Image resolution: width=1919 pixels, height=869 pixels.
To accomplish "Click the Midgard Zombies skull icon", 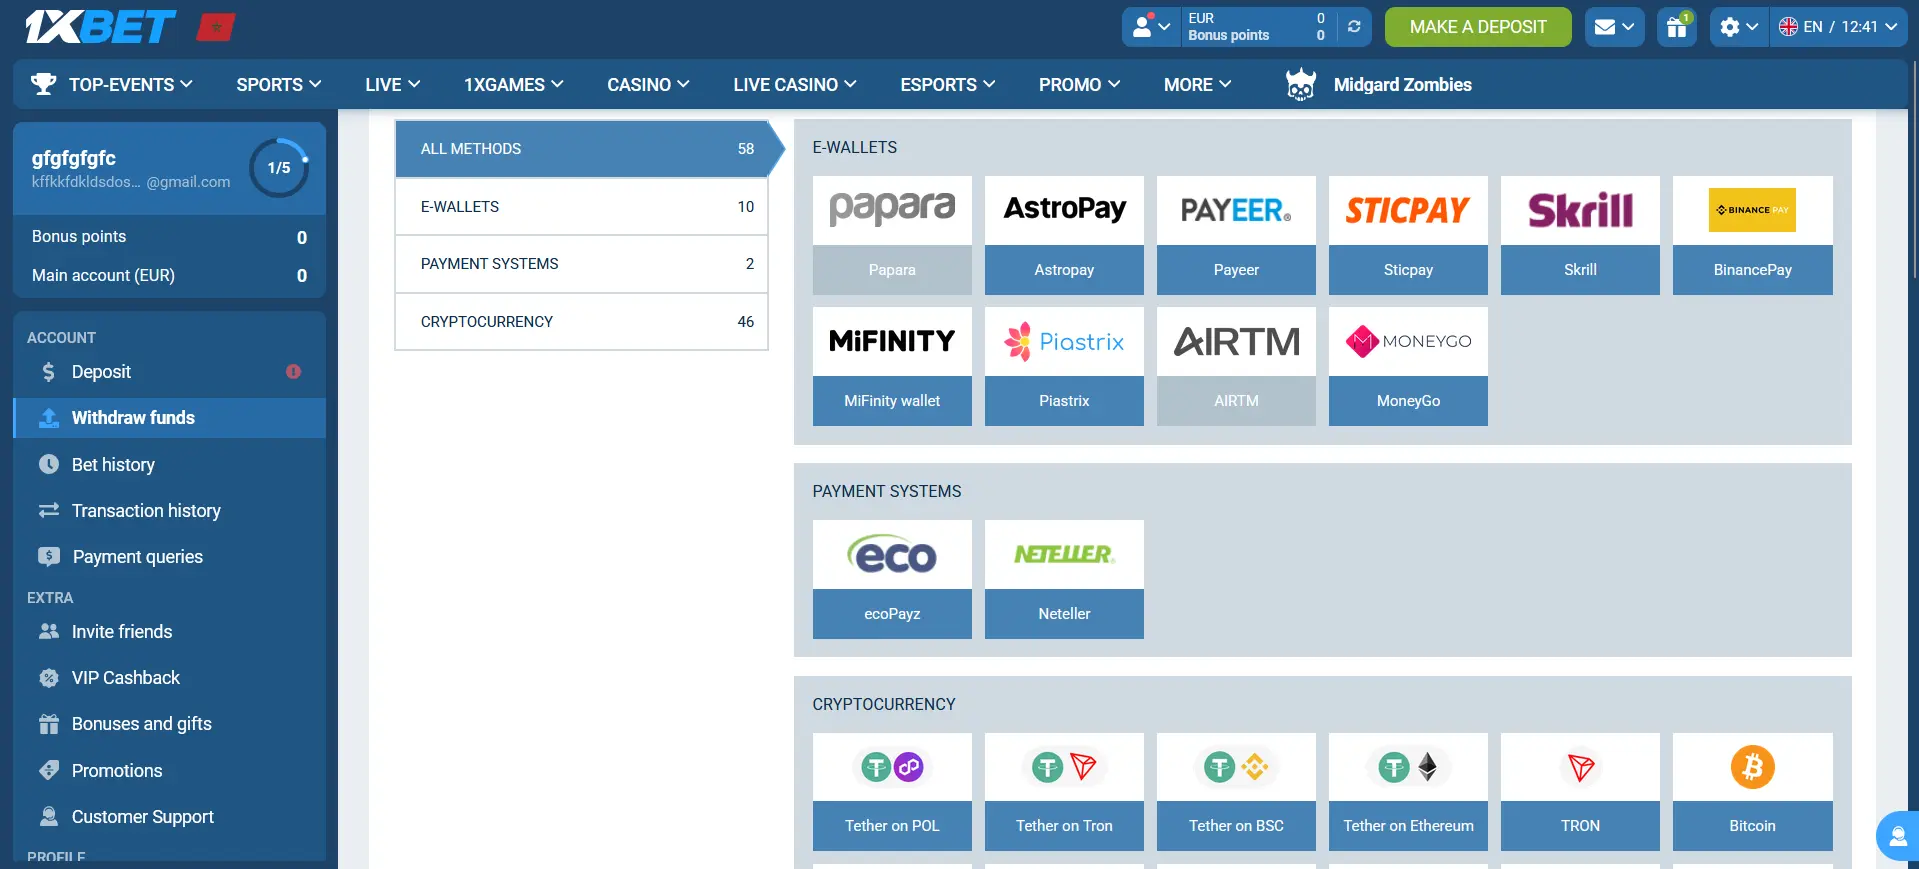I will (x=1300, y=85).
